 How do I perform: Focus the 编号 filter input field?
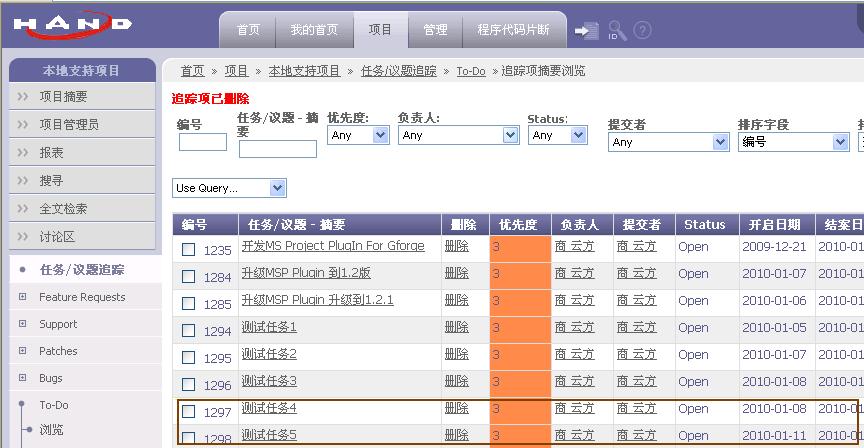tap(203, 142)
